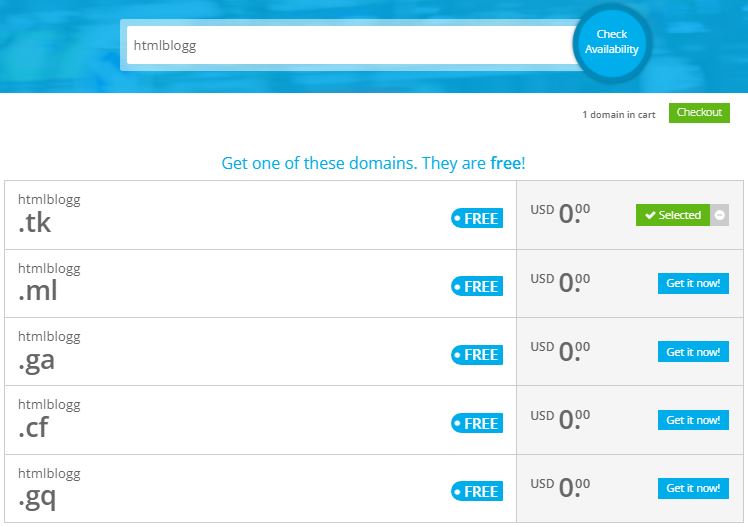Viewport: 748px width, 527px height.
Task: Click the FREE badge on the .gq row
Action: [476, 491]
